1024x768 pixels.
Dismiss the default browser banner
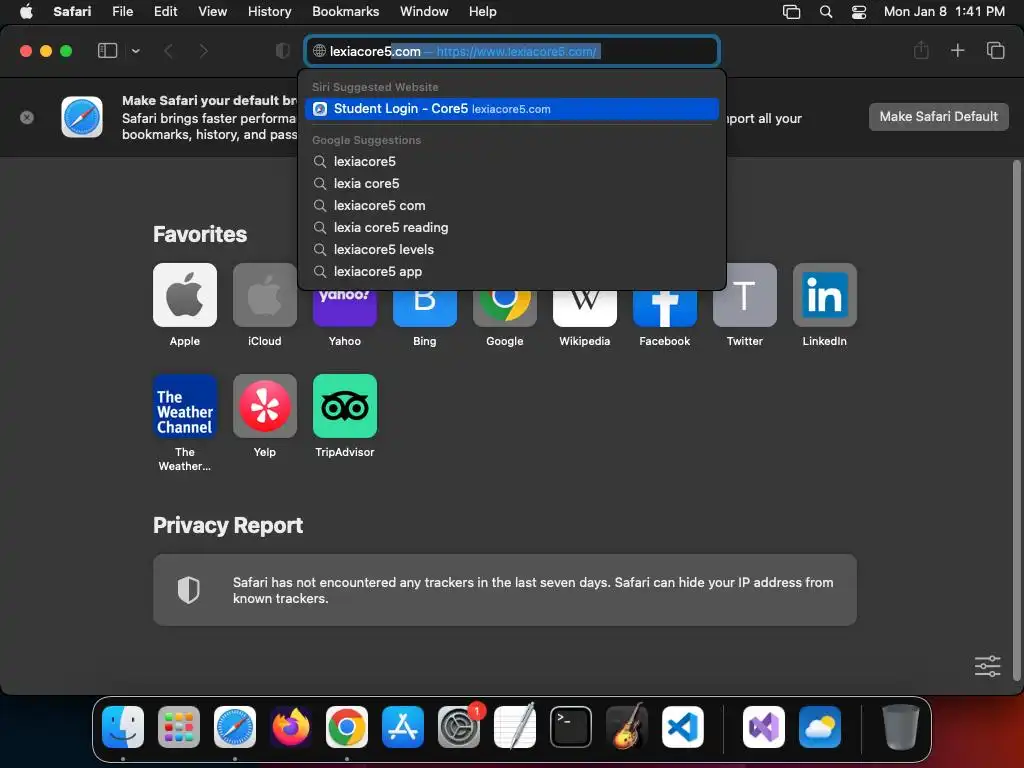click(x=27, y=118)
